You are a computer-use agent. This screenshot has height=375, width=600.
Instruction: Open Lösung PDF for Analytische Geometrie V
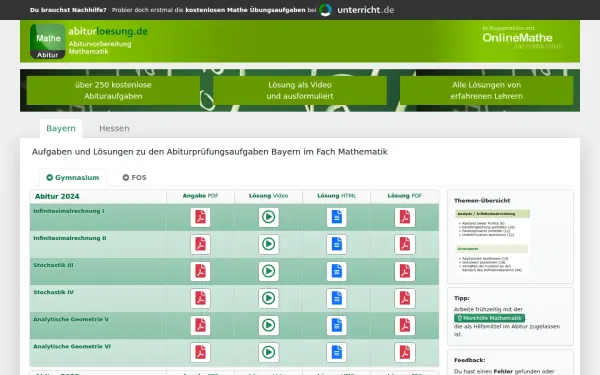405,325
